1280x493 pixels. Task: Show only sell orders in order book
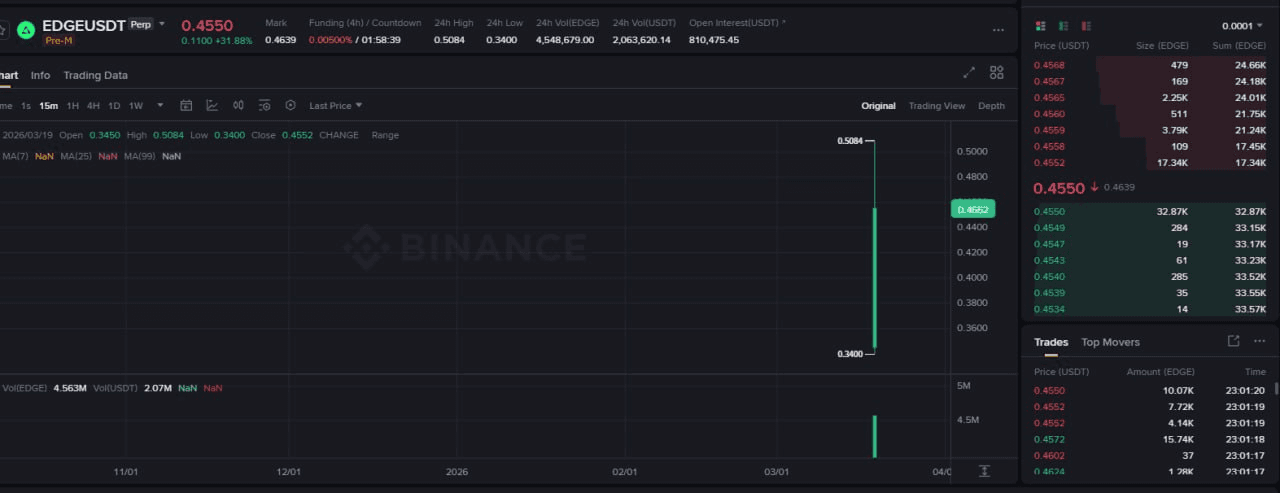pyautogui.click(x=1087, y=26)
